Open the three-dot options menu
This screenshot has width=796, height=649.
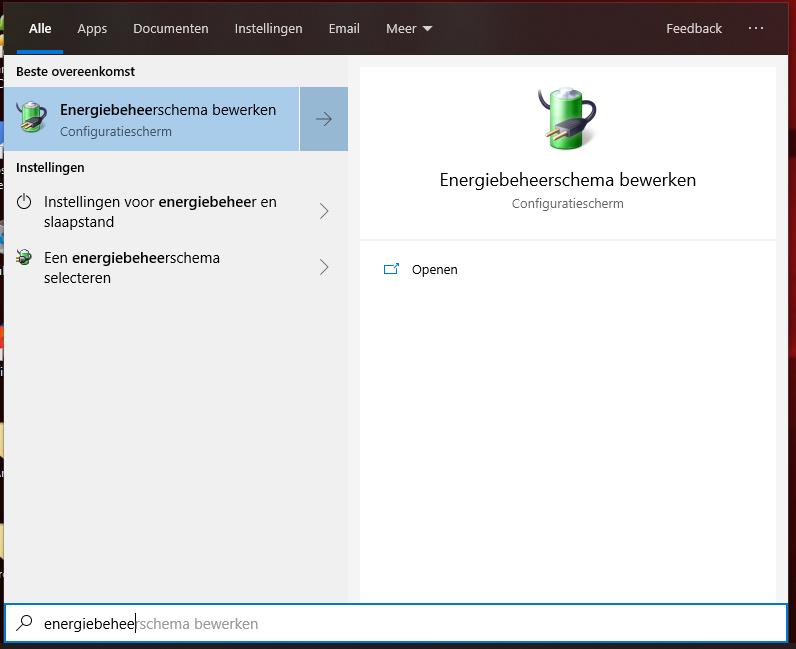click(x=756, y=28)
